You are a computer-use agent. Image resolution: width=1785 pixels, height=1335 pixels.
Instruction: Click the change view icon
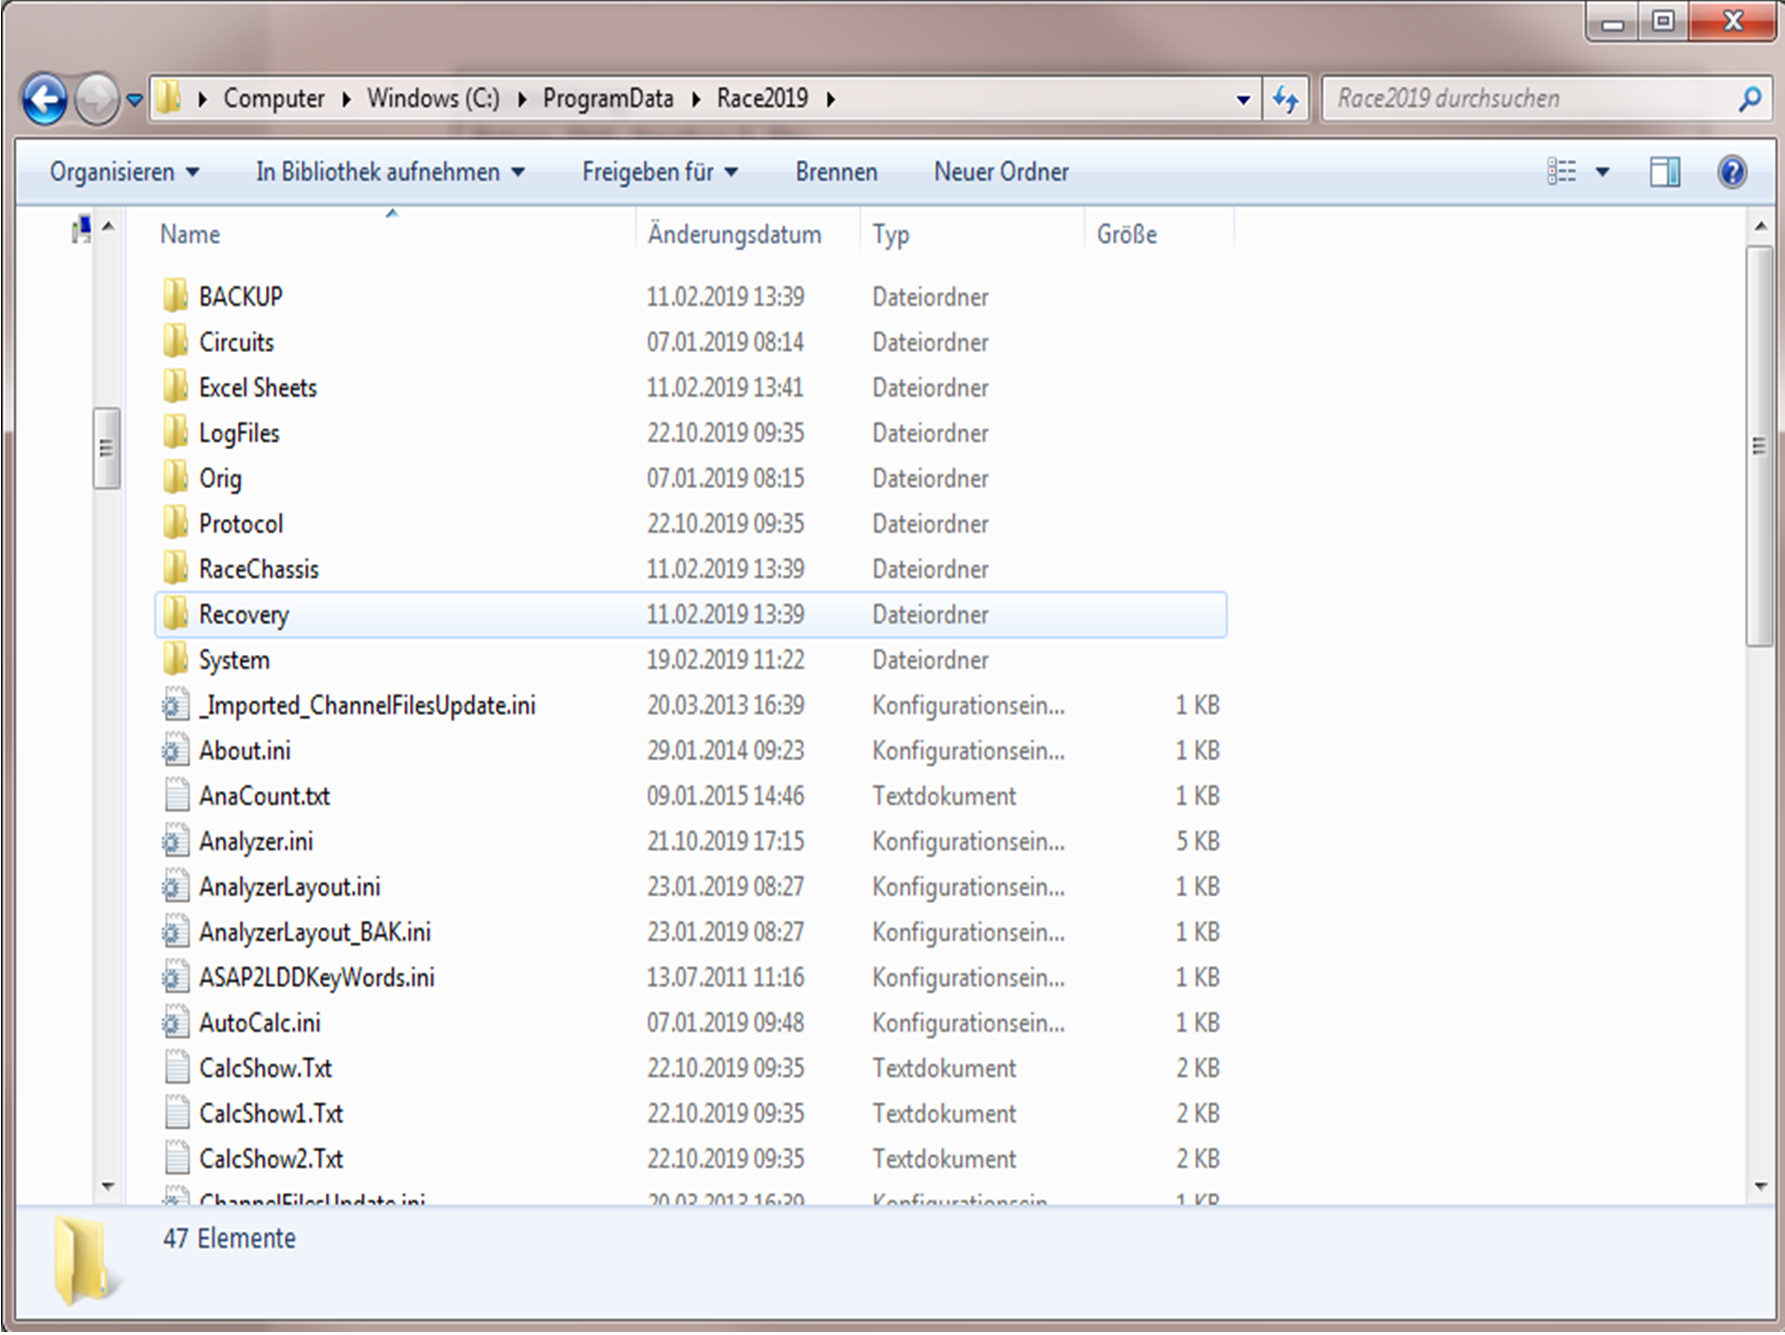click(1561, 172)
